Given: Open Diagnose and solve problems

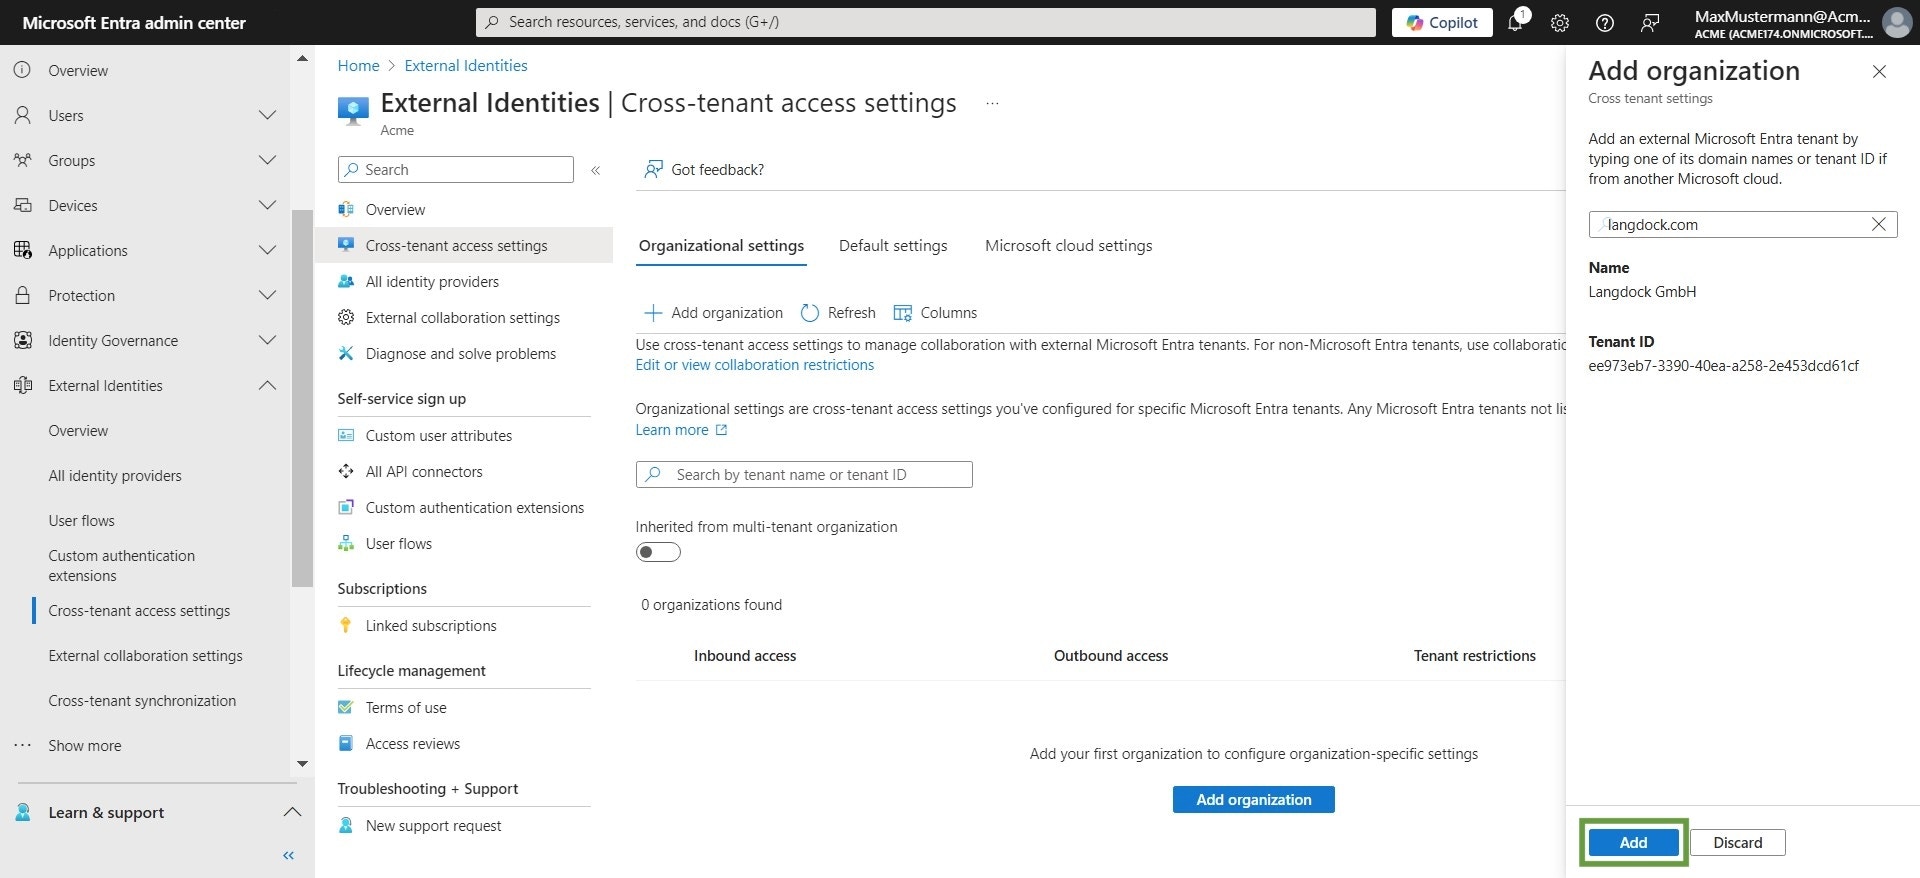Looking at the screenshot, I should click(x=460, y=353).
